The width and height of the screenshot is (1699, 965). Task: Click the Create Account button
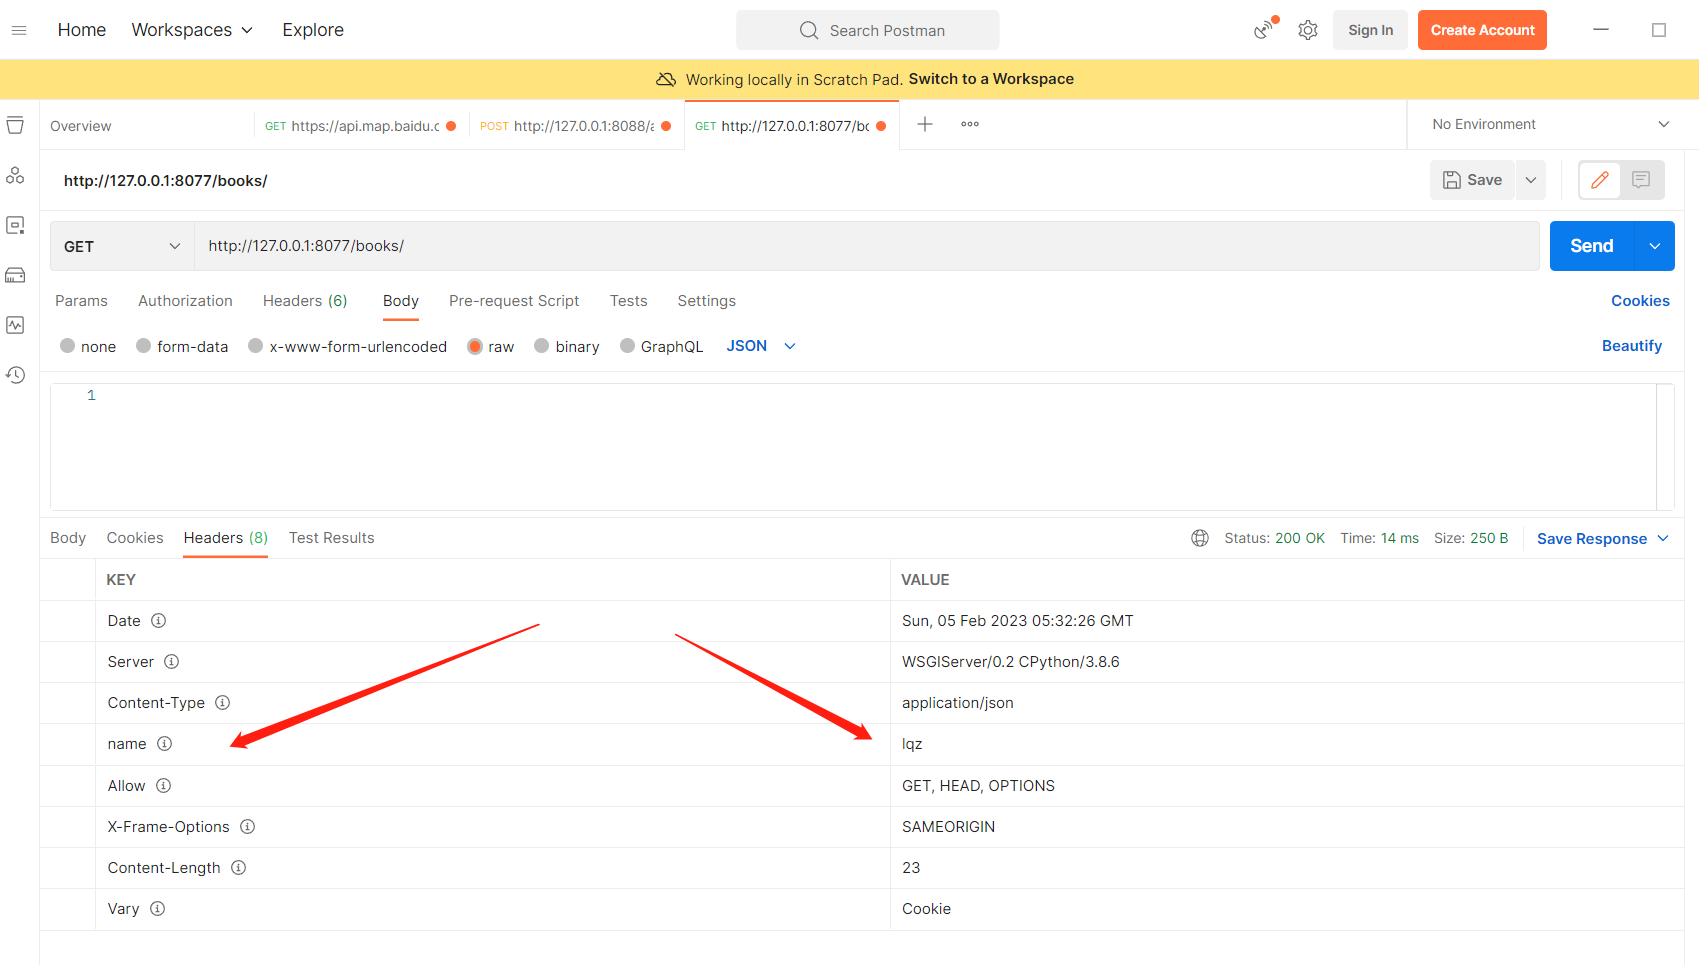(x=1482, y=30)
